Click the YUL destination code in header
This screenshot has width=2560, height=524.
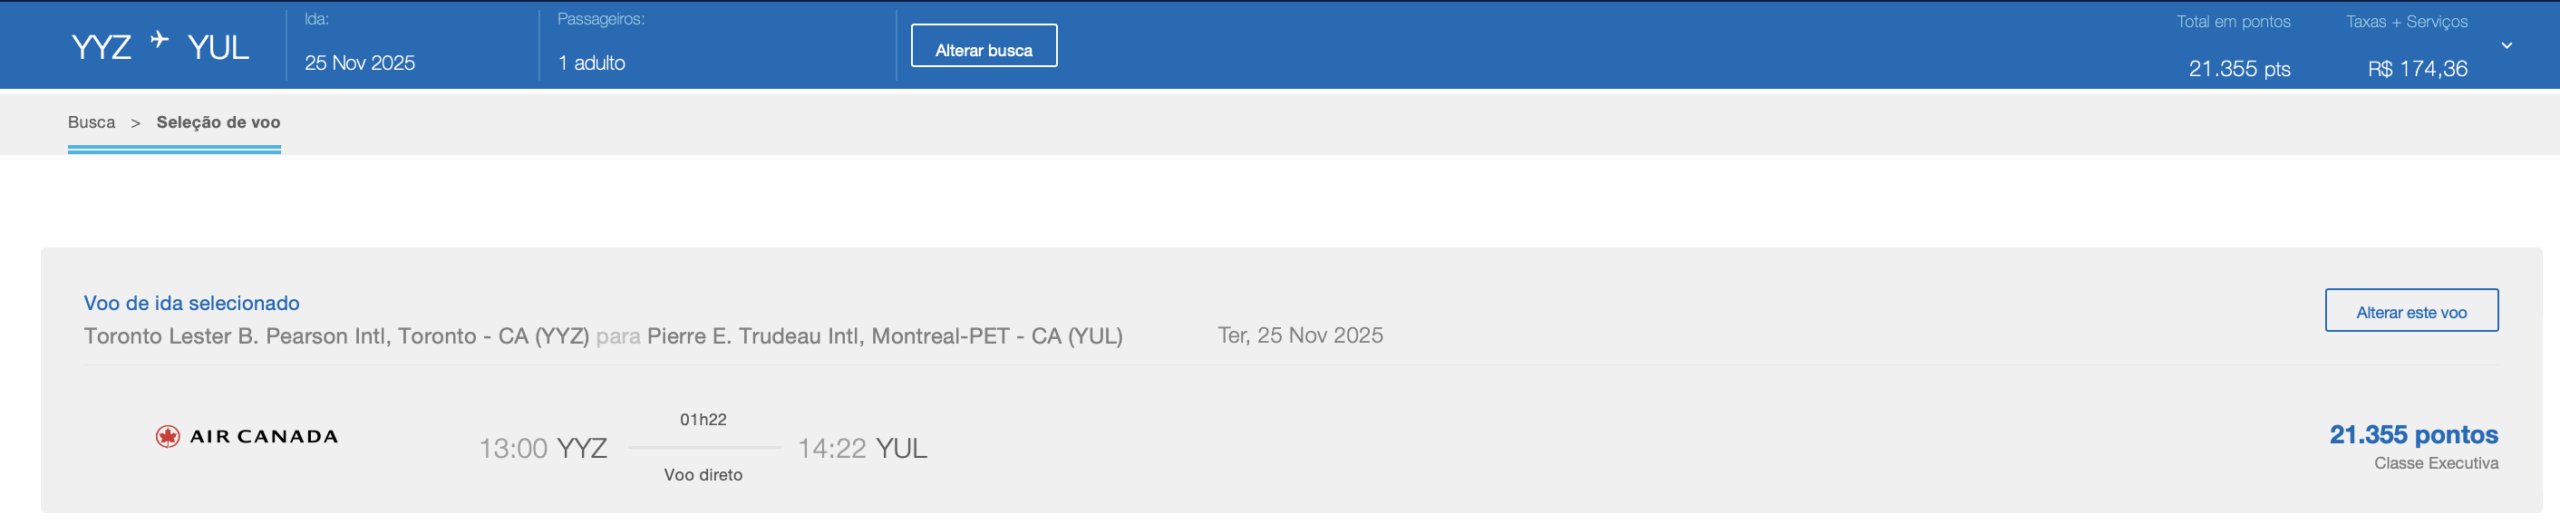pyautogui.click(x=218, y=47)
